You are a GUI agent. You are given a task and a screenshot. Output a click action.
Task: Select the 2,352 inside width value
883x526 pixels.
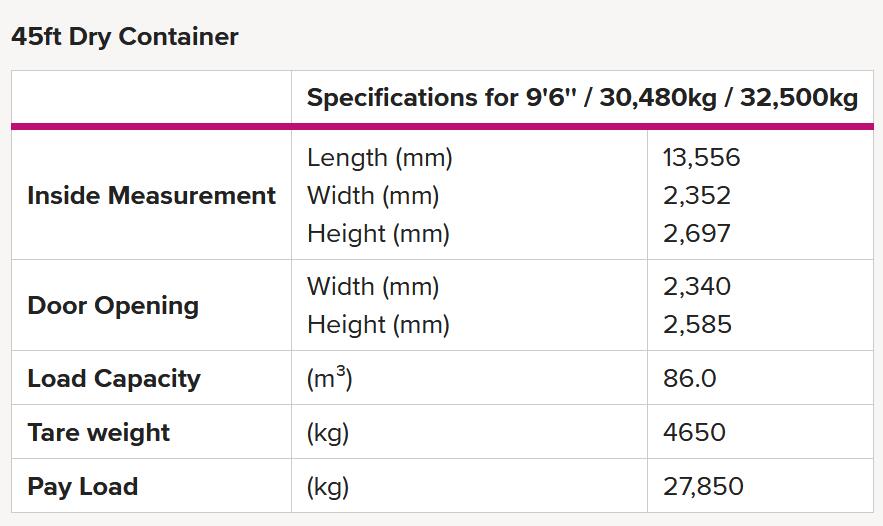click(x=697, y=195)
